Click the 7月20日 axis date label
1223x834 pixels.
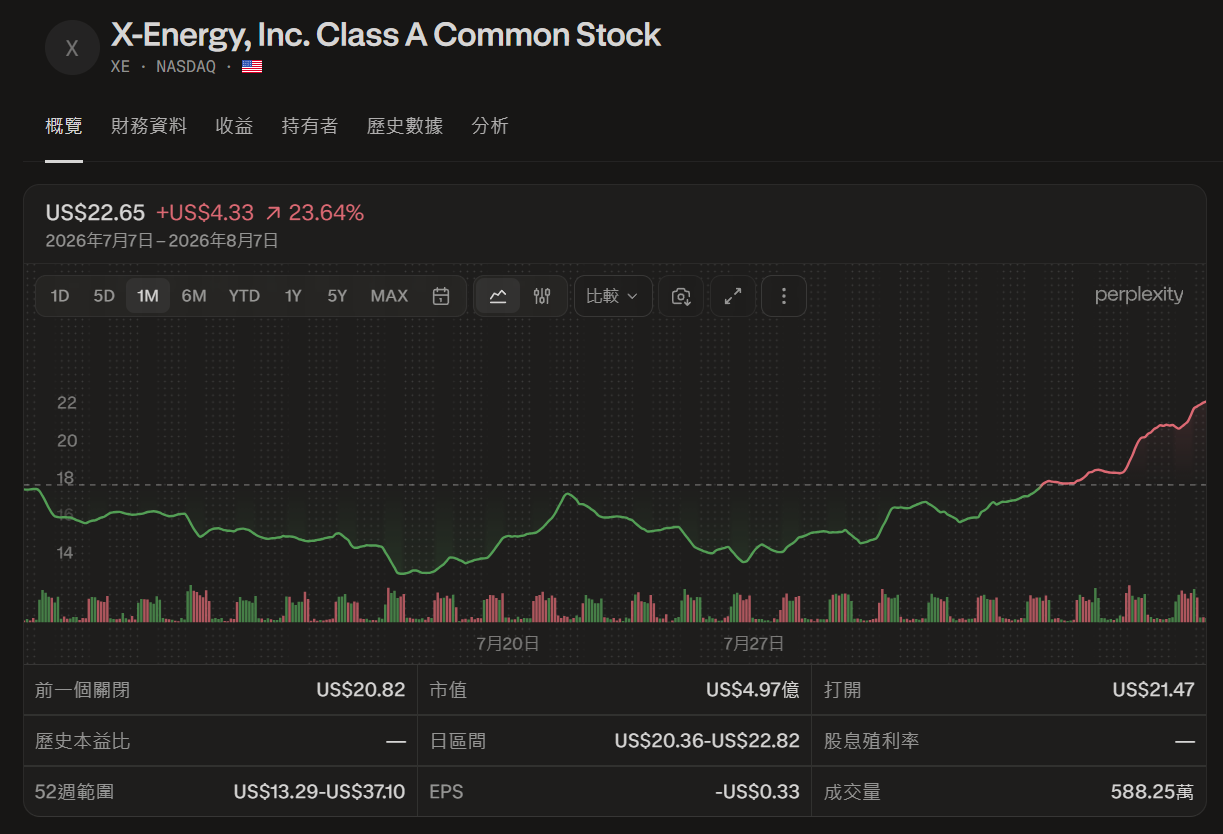tap(508, 643)
